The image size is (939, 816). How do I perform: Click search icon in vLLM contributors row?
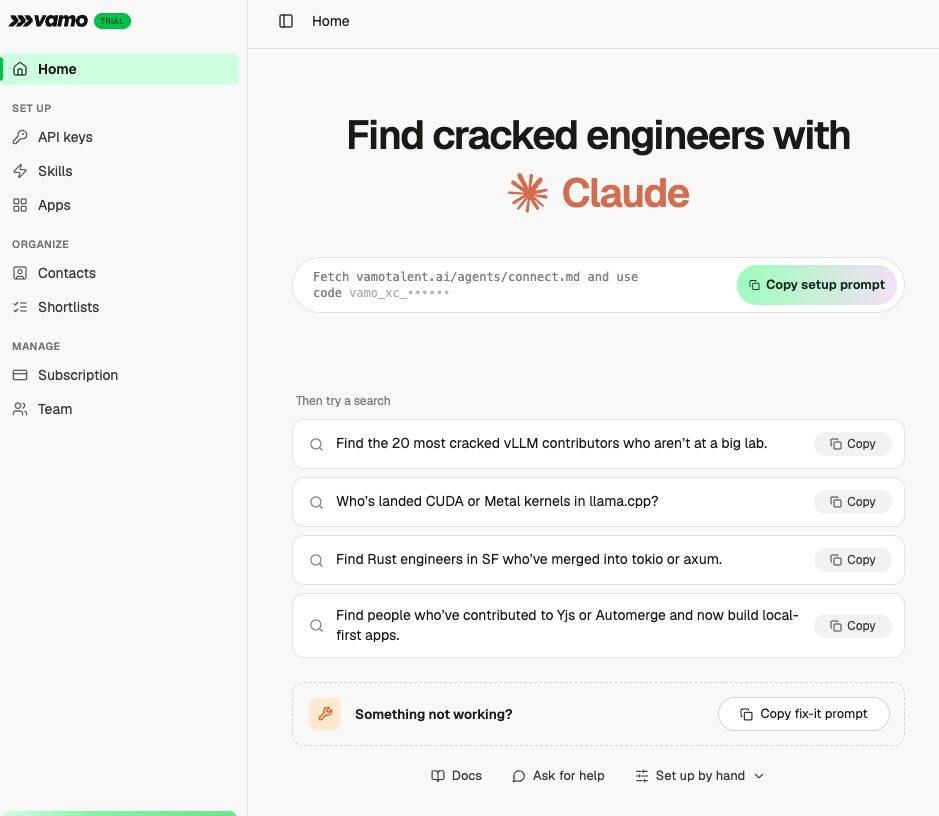[316, 444]
